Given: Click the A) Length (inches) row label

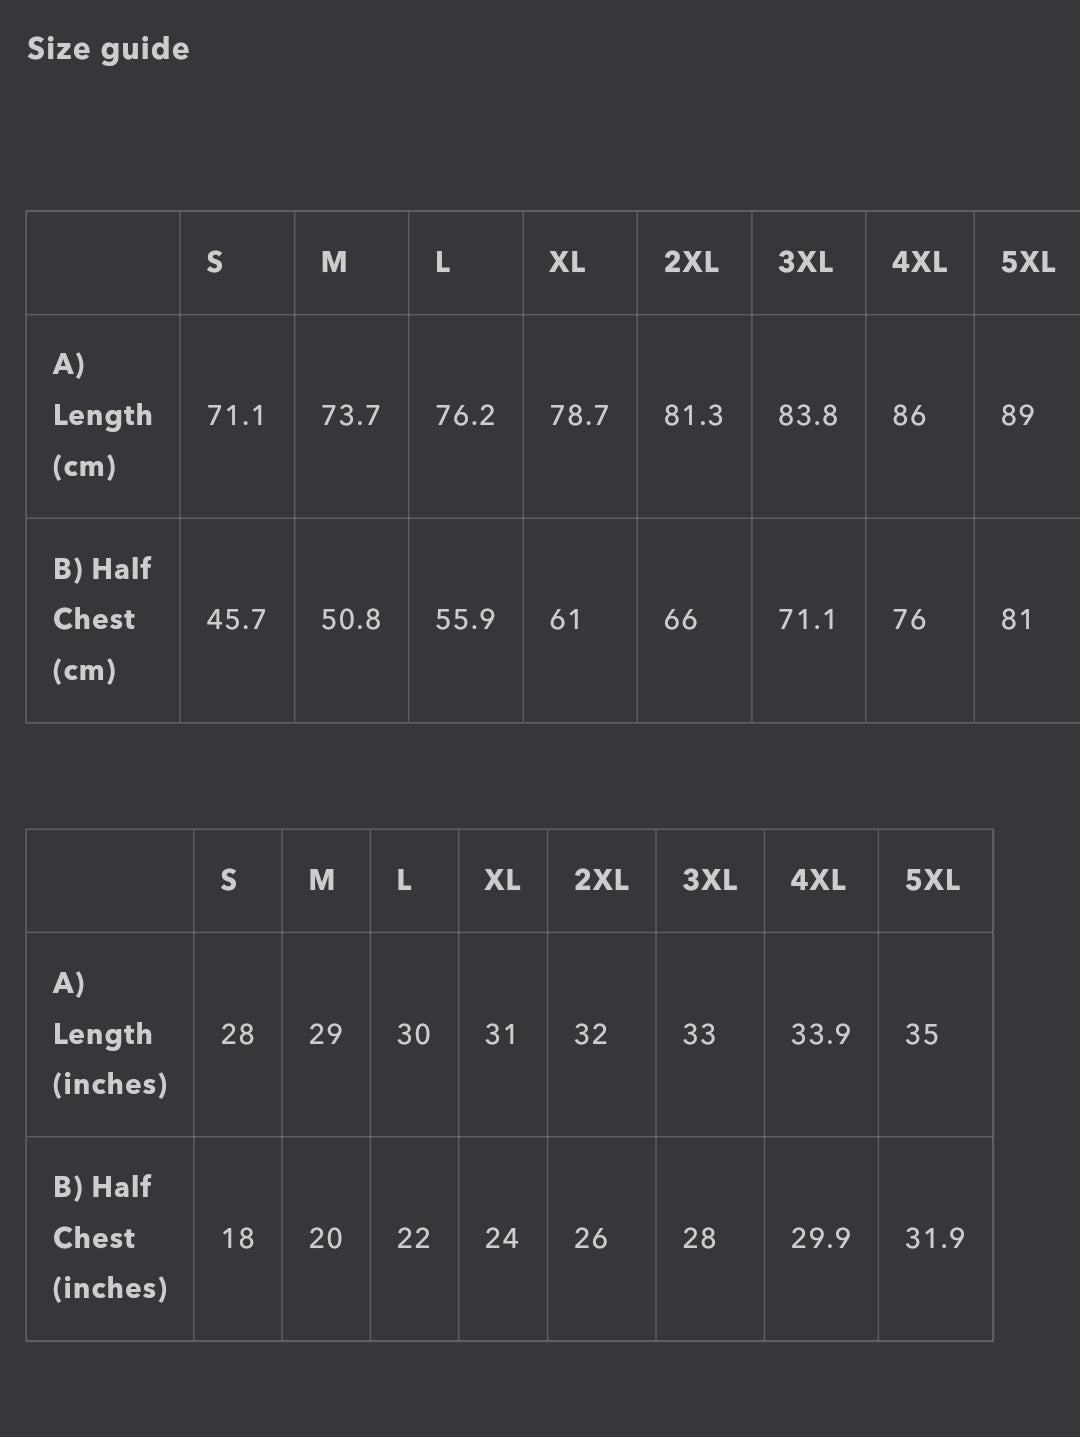Looking at the screenshot, I should pyautogui.click(x=109, y=1033).
